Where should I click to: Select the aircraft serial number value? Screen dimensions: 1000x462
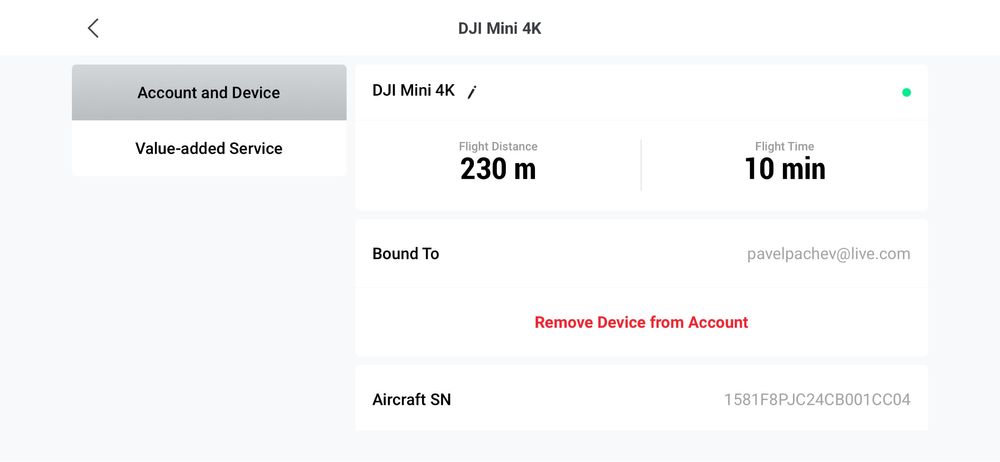point(817,400)
